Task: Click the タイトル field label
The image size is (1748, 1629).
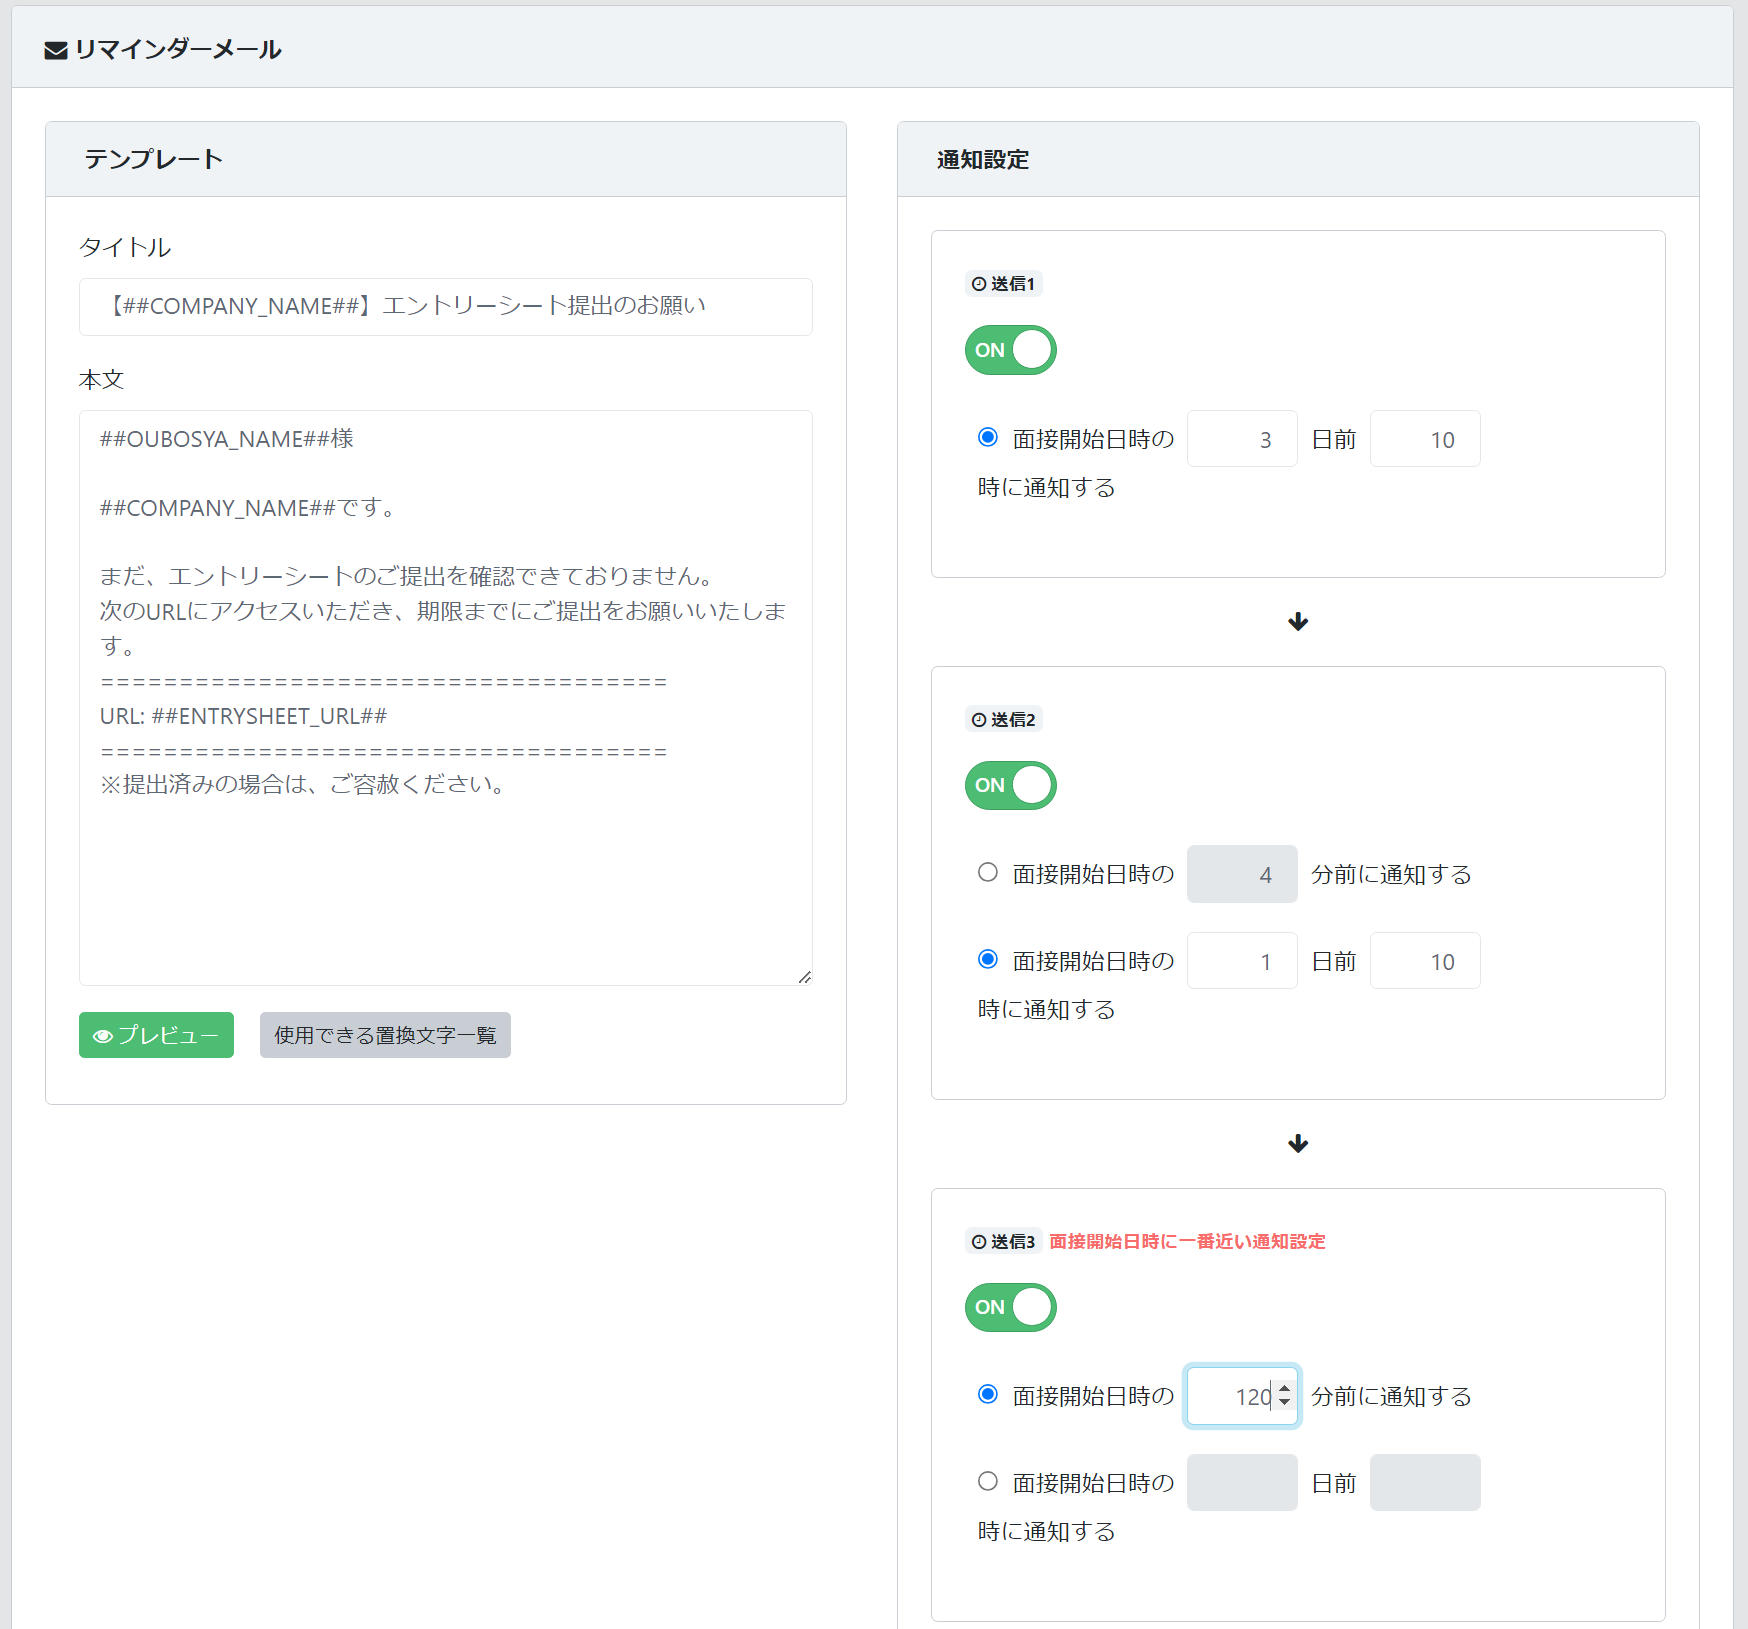Action: (x=125, y=248)
